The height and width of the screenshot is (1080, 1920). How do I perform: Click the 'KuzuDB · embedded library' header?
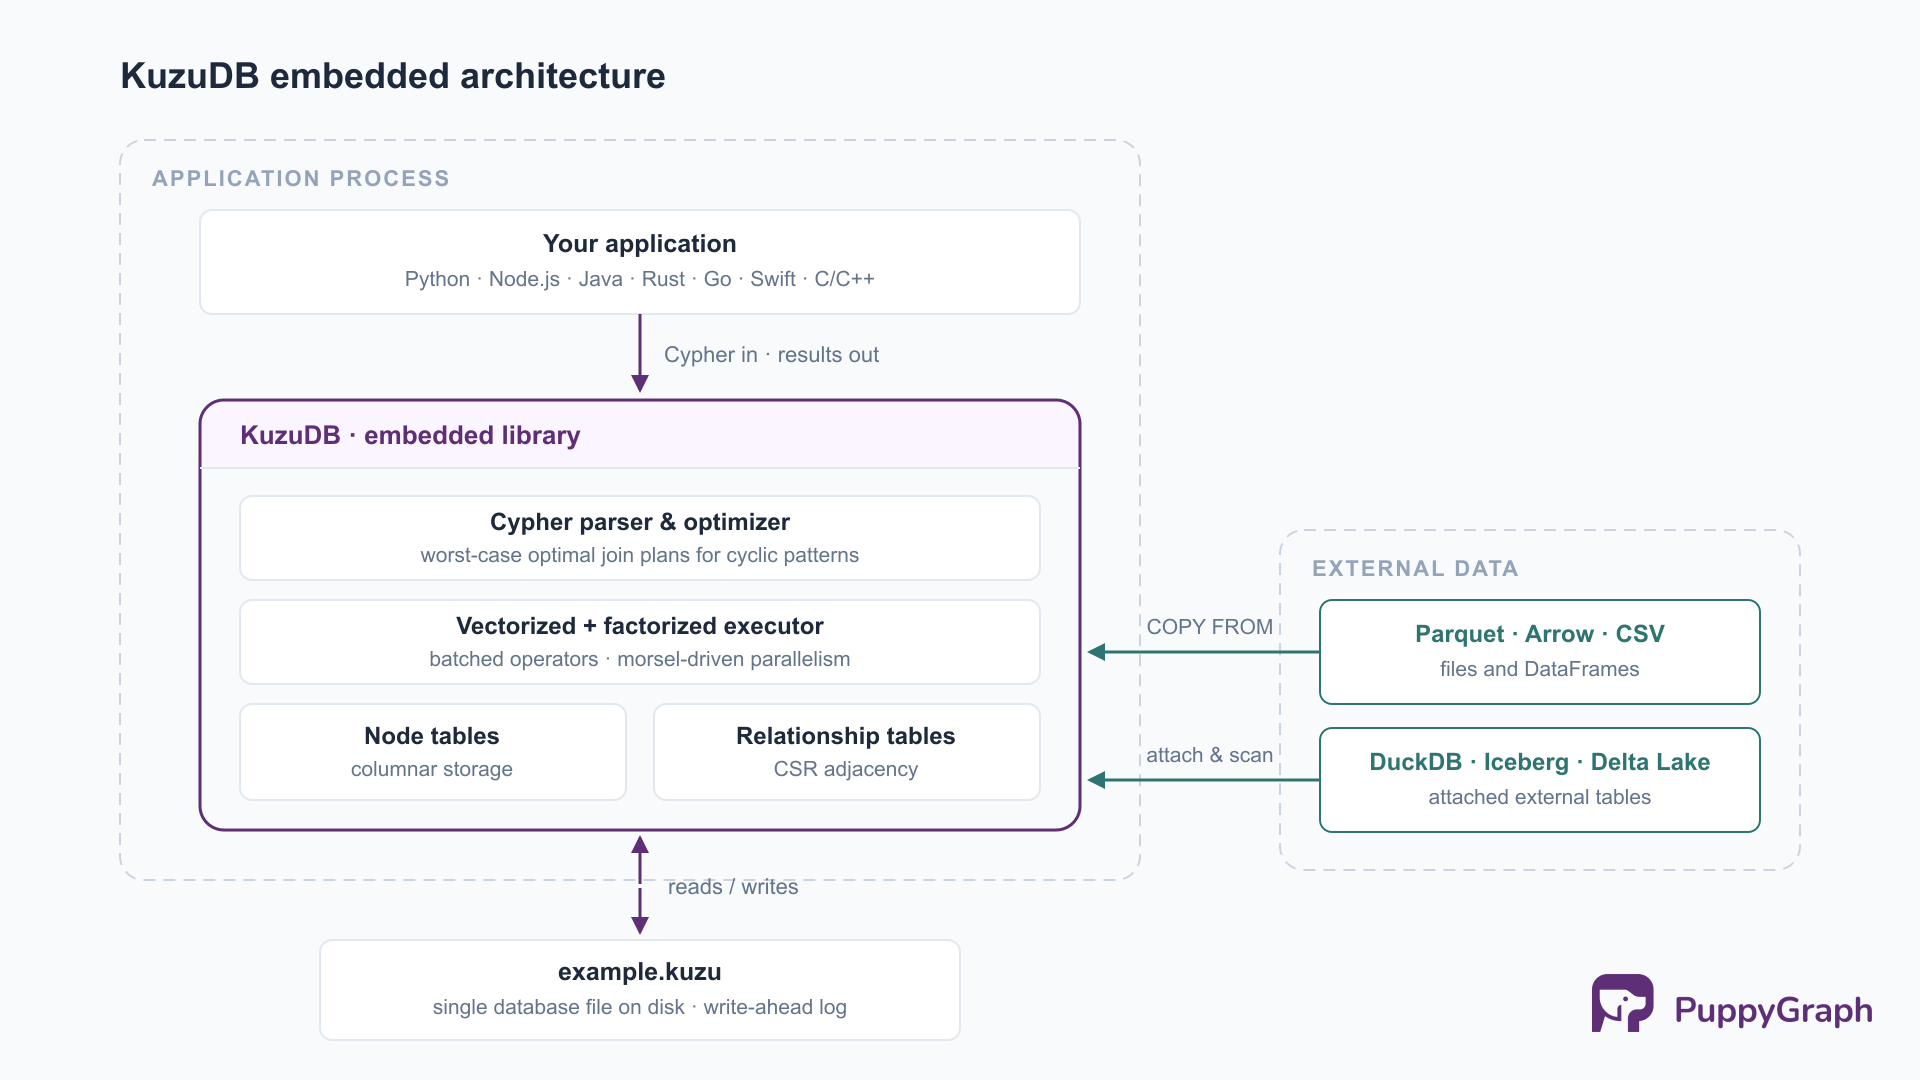point(410,435)
